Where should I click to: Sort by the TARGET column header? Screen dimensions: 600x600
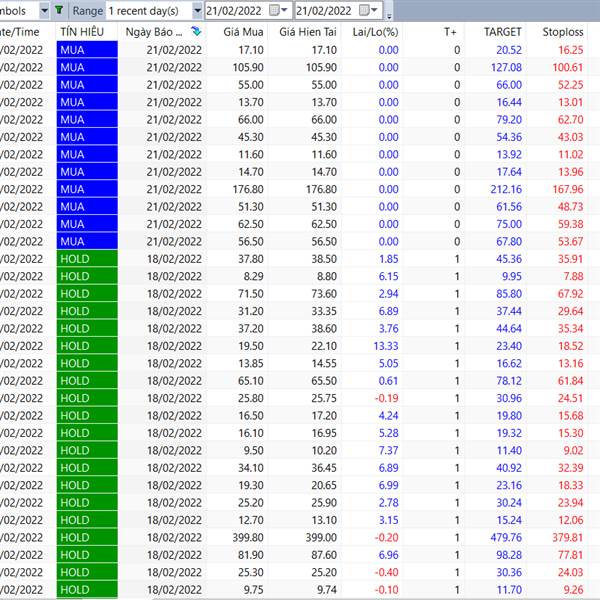tap(502, 32)
